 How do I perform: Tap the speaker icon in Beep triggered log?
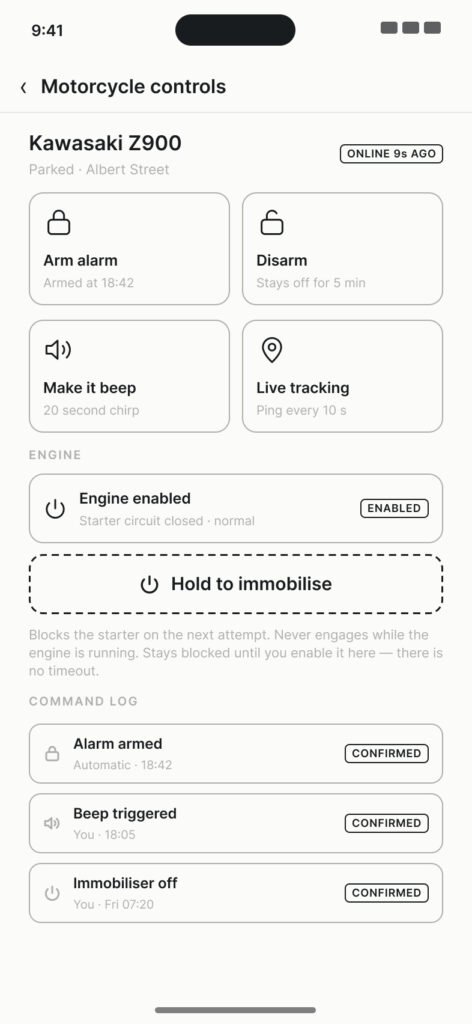click(52, 824)
